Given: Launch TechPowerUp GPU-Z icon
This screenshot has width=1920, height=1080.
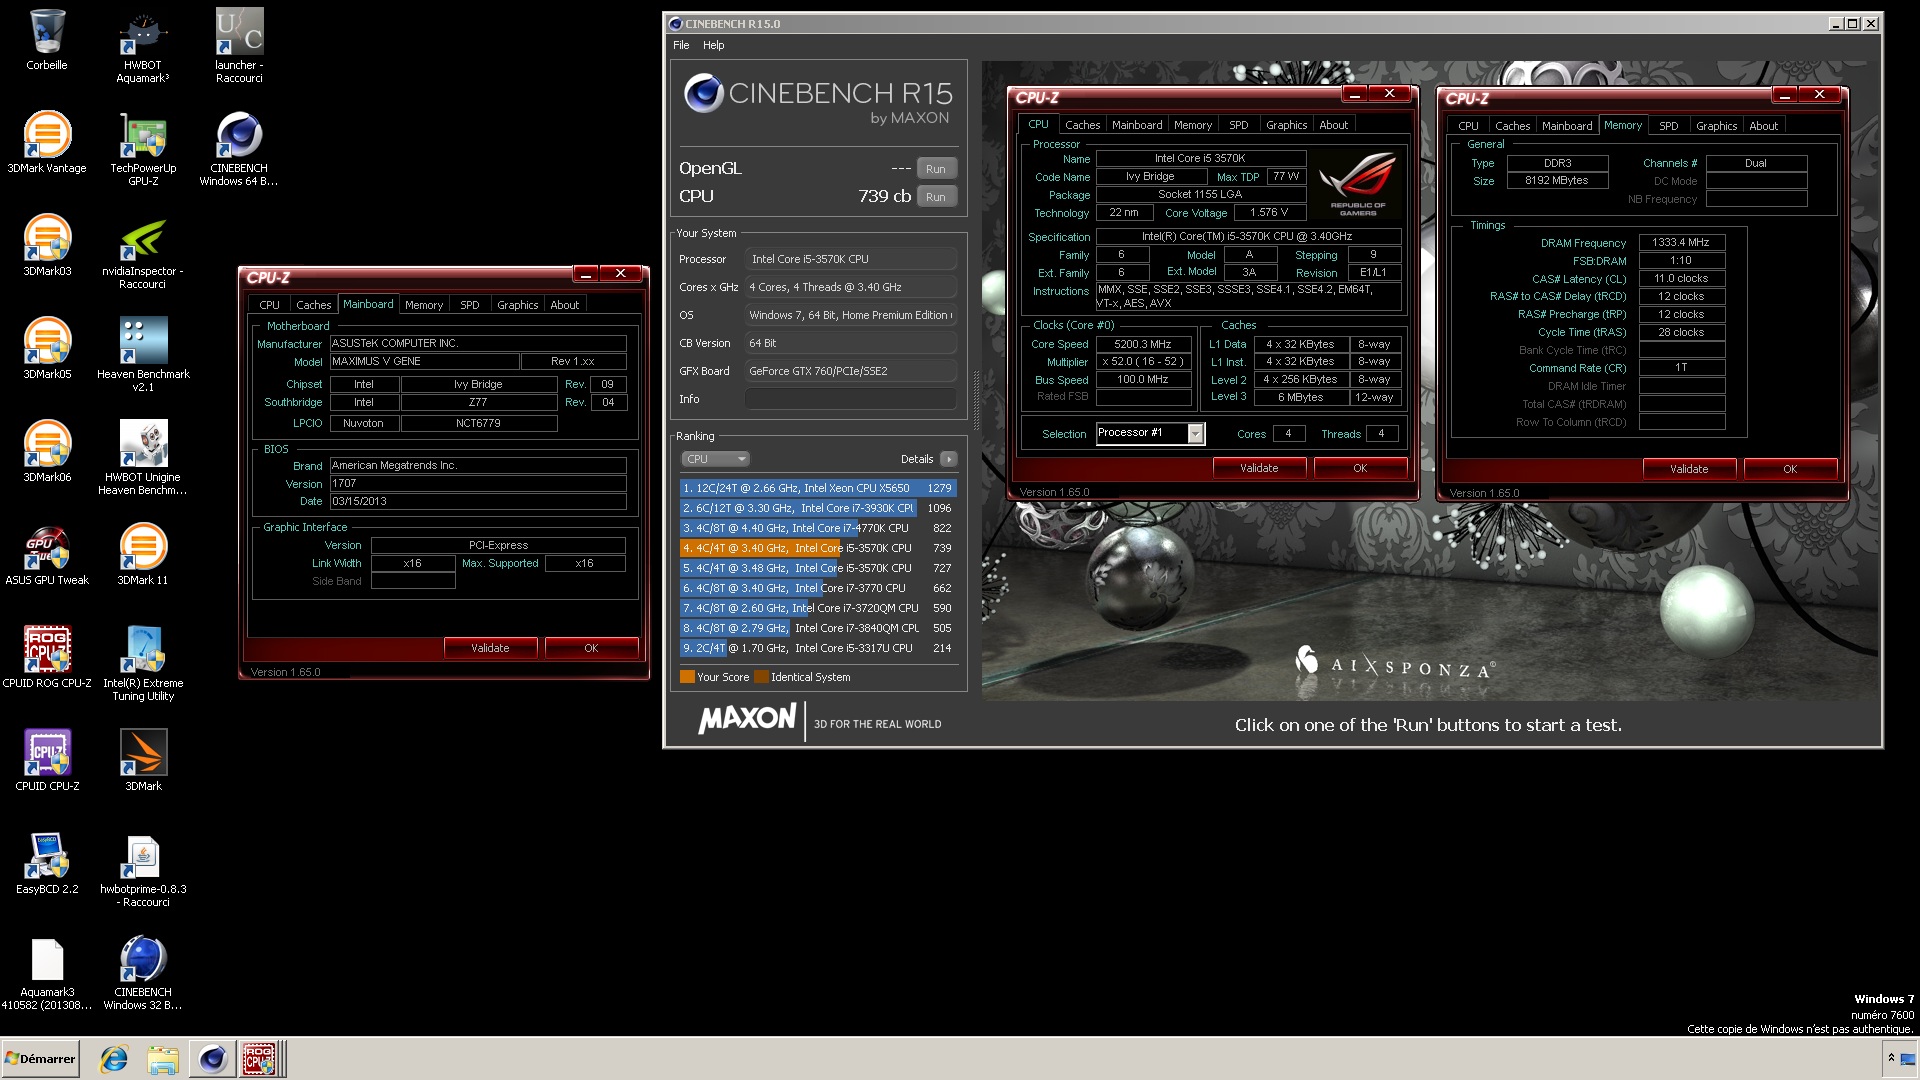Looking at the screenshot, I should 143,149.
